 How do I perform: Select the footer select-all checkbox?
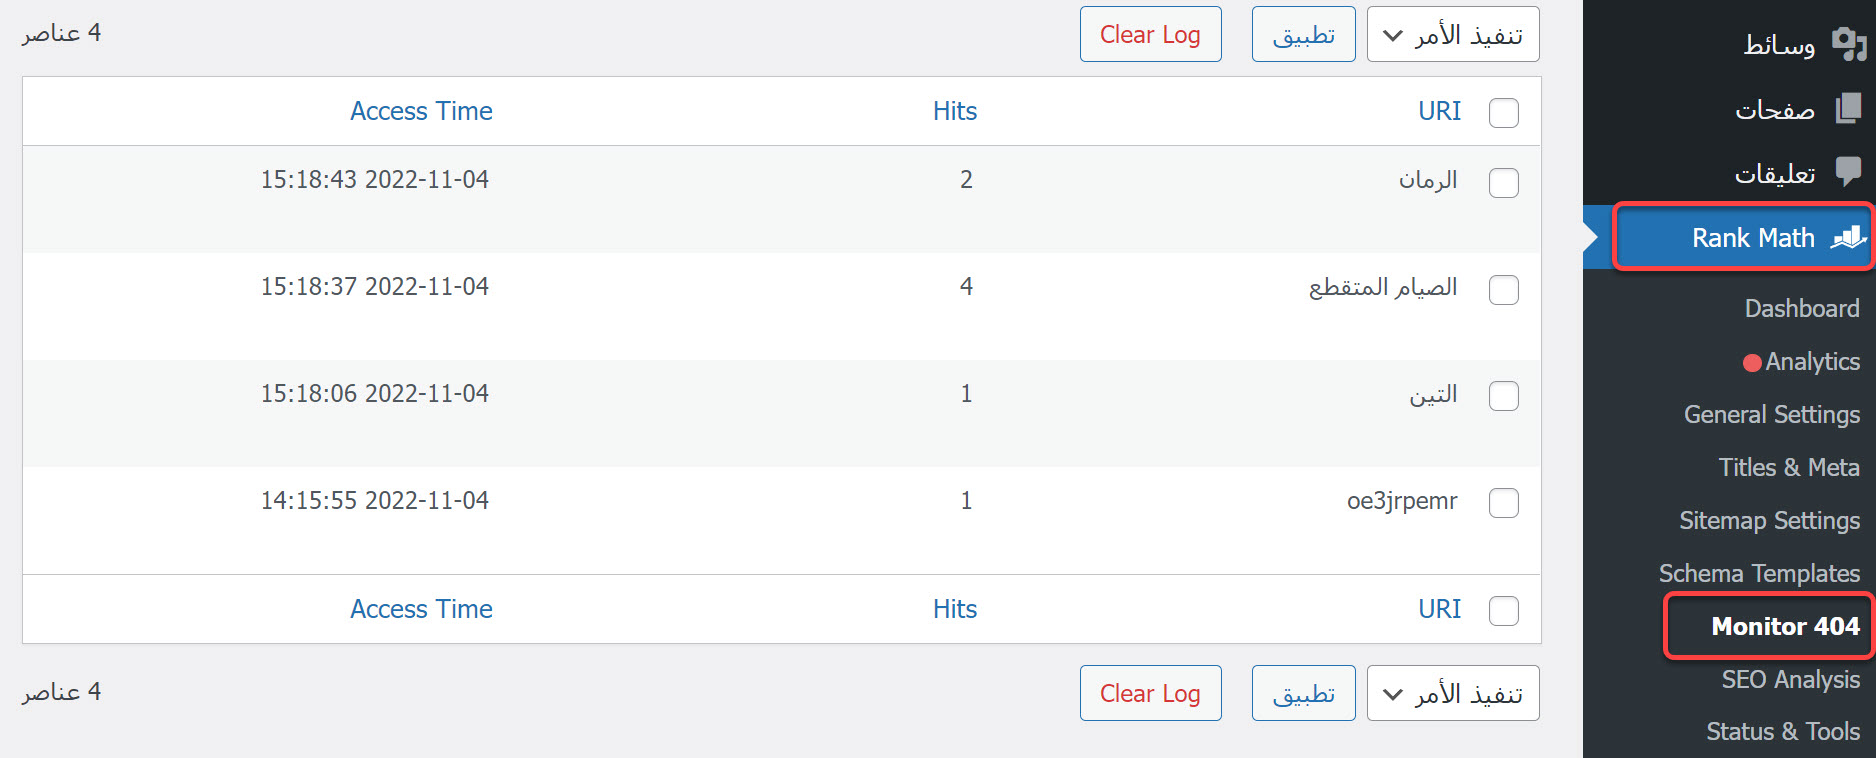click(1504, 611)
